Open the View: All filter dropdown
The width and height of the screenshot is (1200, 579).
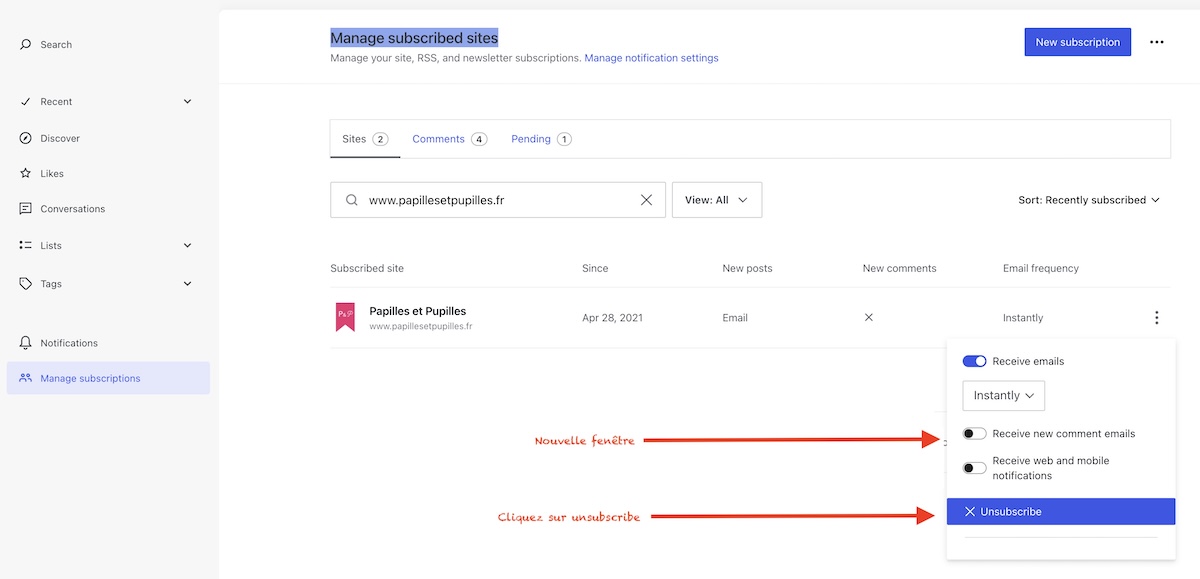[716, 200]
